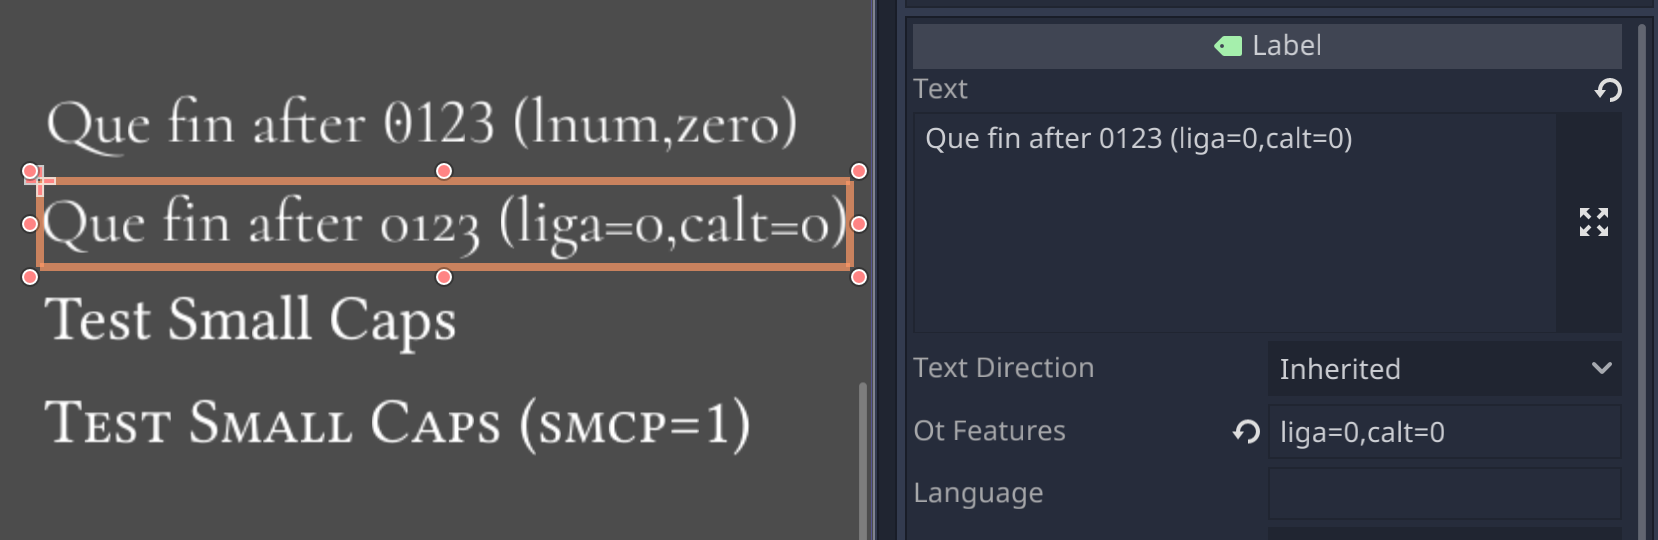Click the right-middle selection handle
1658x540 pixels.
tap(858, 224)
